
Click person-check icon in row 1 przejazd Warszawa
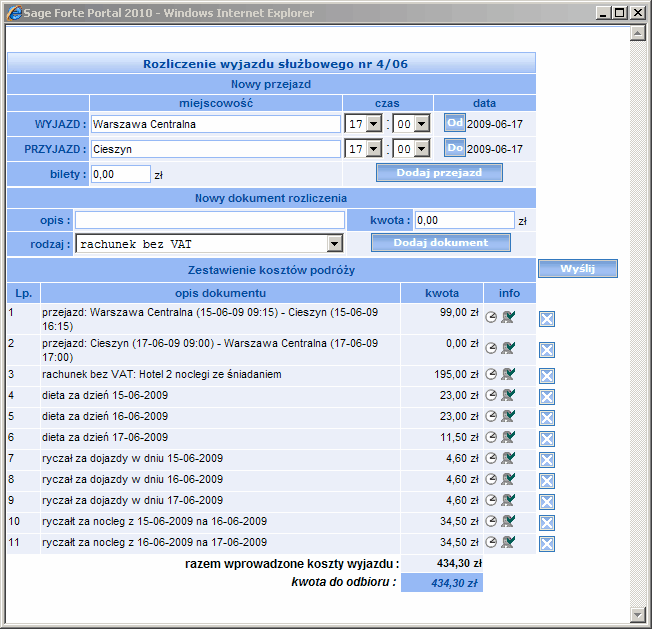tap(508, 317)
